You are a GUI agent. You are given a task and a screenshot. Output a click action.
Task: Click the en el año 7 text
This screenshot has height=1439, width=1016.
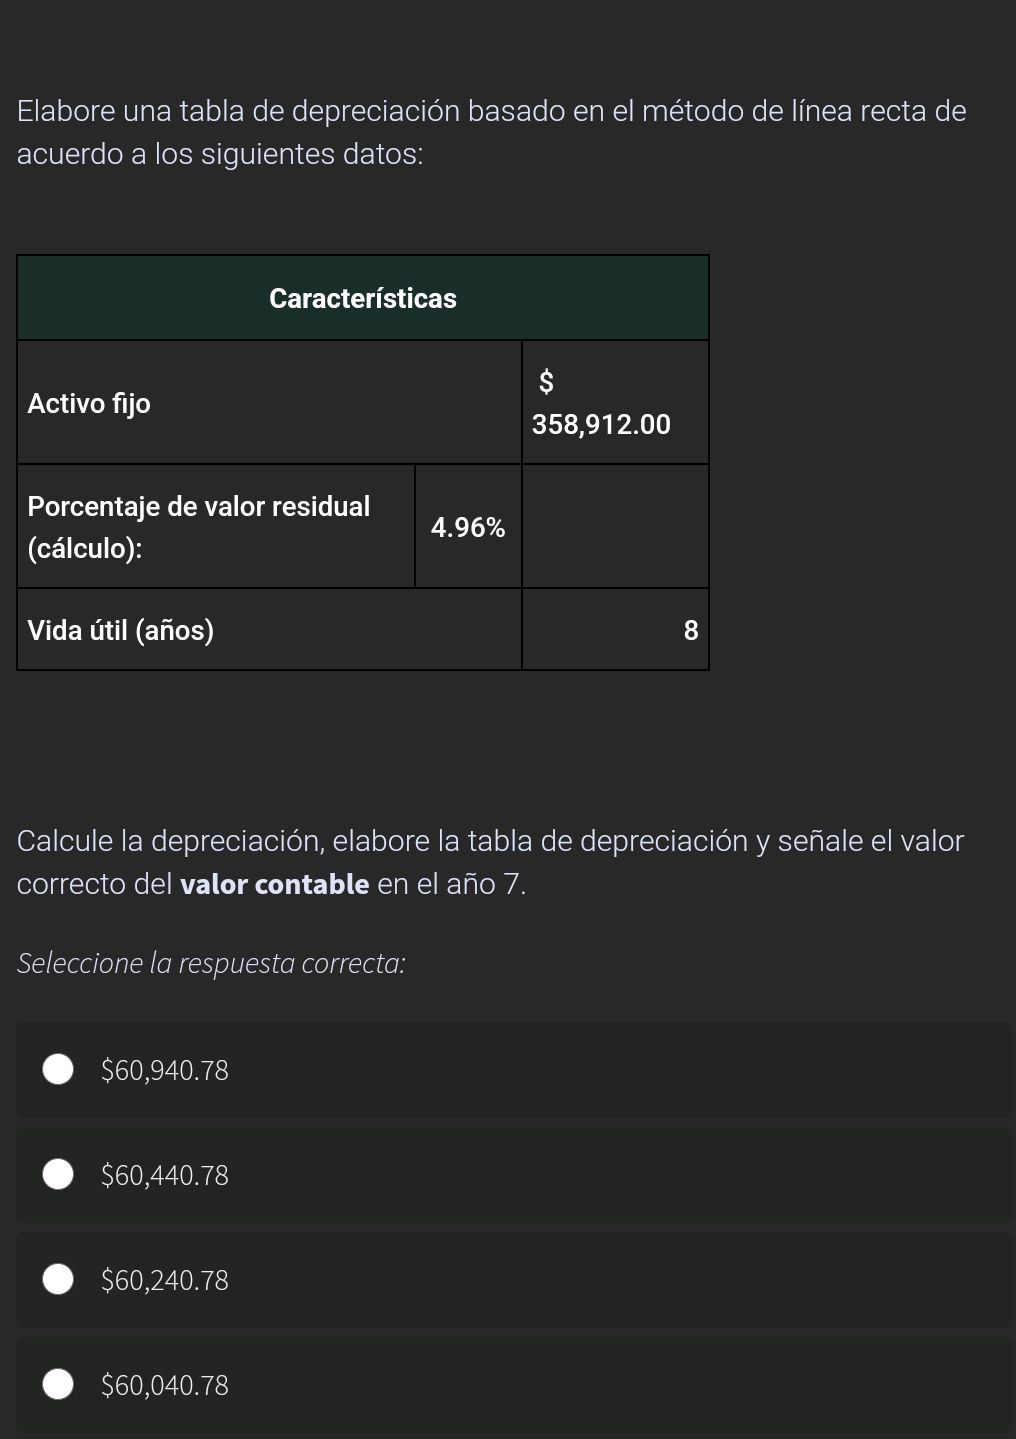point(450,883)
